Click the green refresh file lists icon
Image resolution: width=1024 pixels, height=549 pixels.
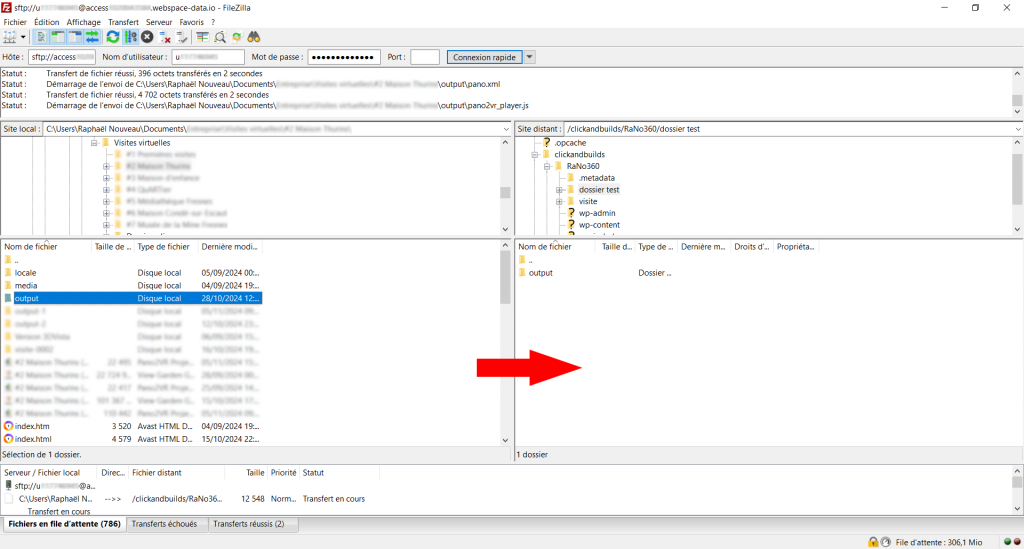click(x=113, y=37)
